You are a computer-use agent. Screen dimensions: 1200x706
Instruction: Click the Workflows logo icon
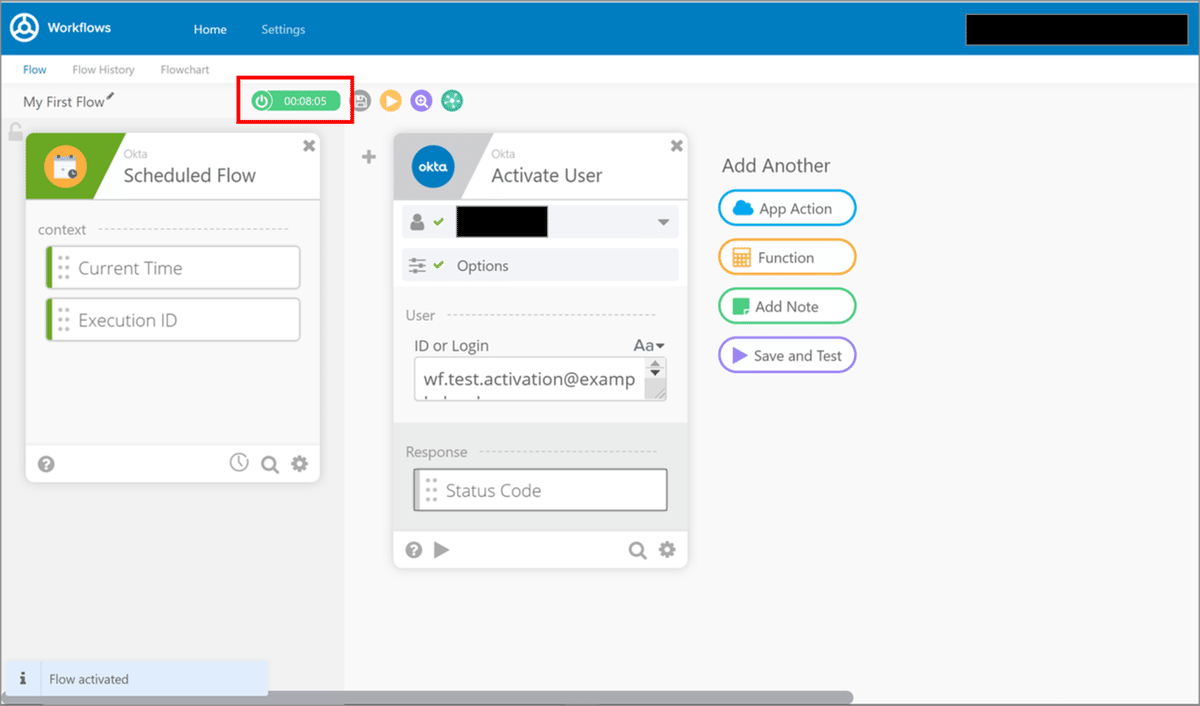click(25, 28)
